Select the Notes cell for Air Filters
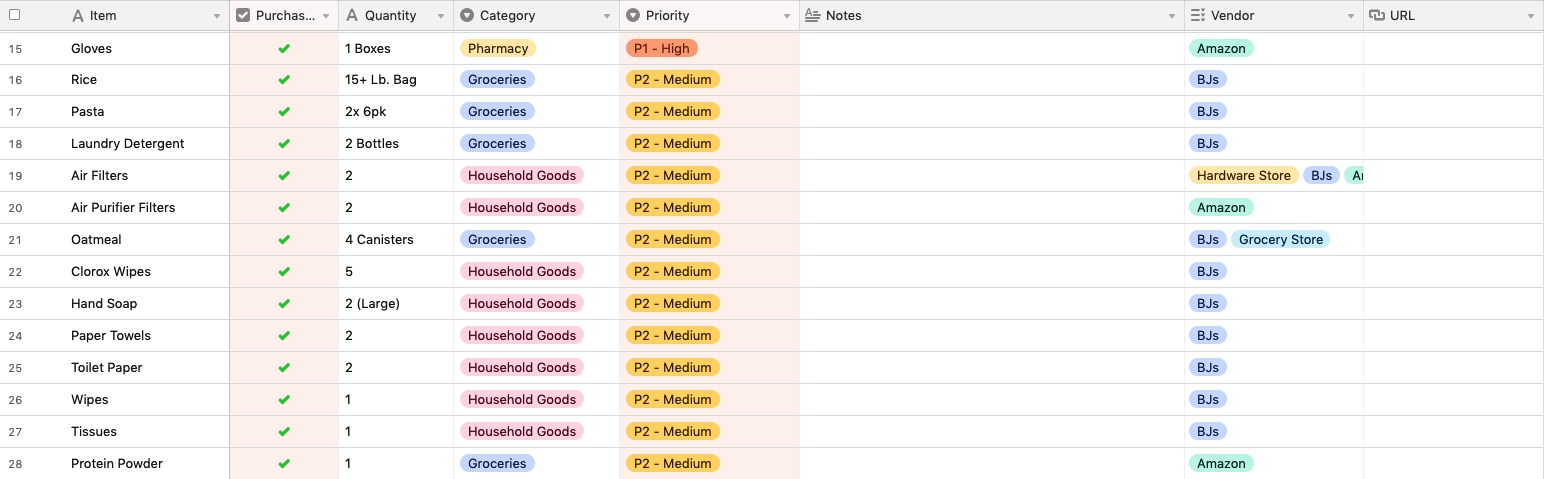1544x479 pixels. (x=992, y=176)
